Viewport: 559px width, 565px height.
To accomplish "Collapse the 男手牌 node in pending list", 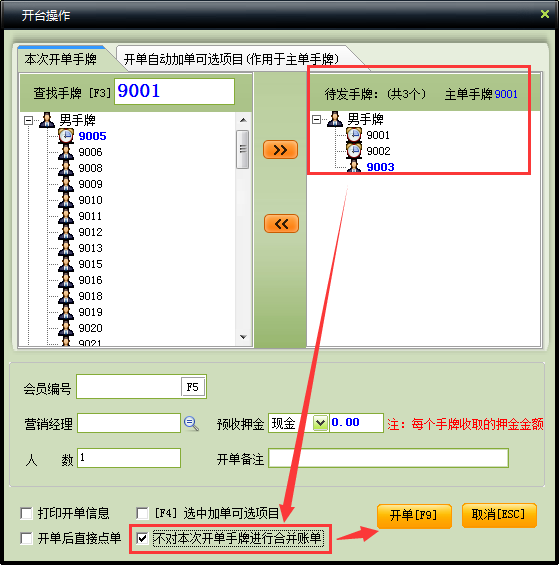I will point(316,119).
